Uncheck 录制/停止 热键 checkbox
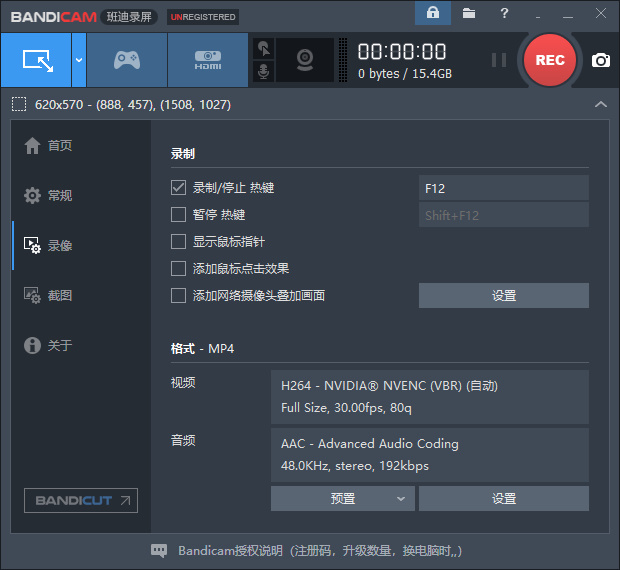 tap(178, 188)
